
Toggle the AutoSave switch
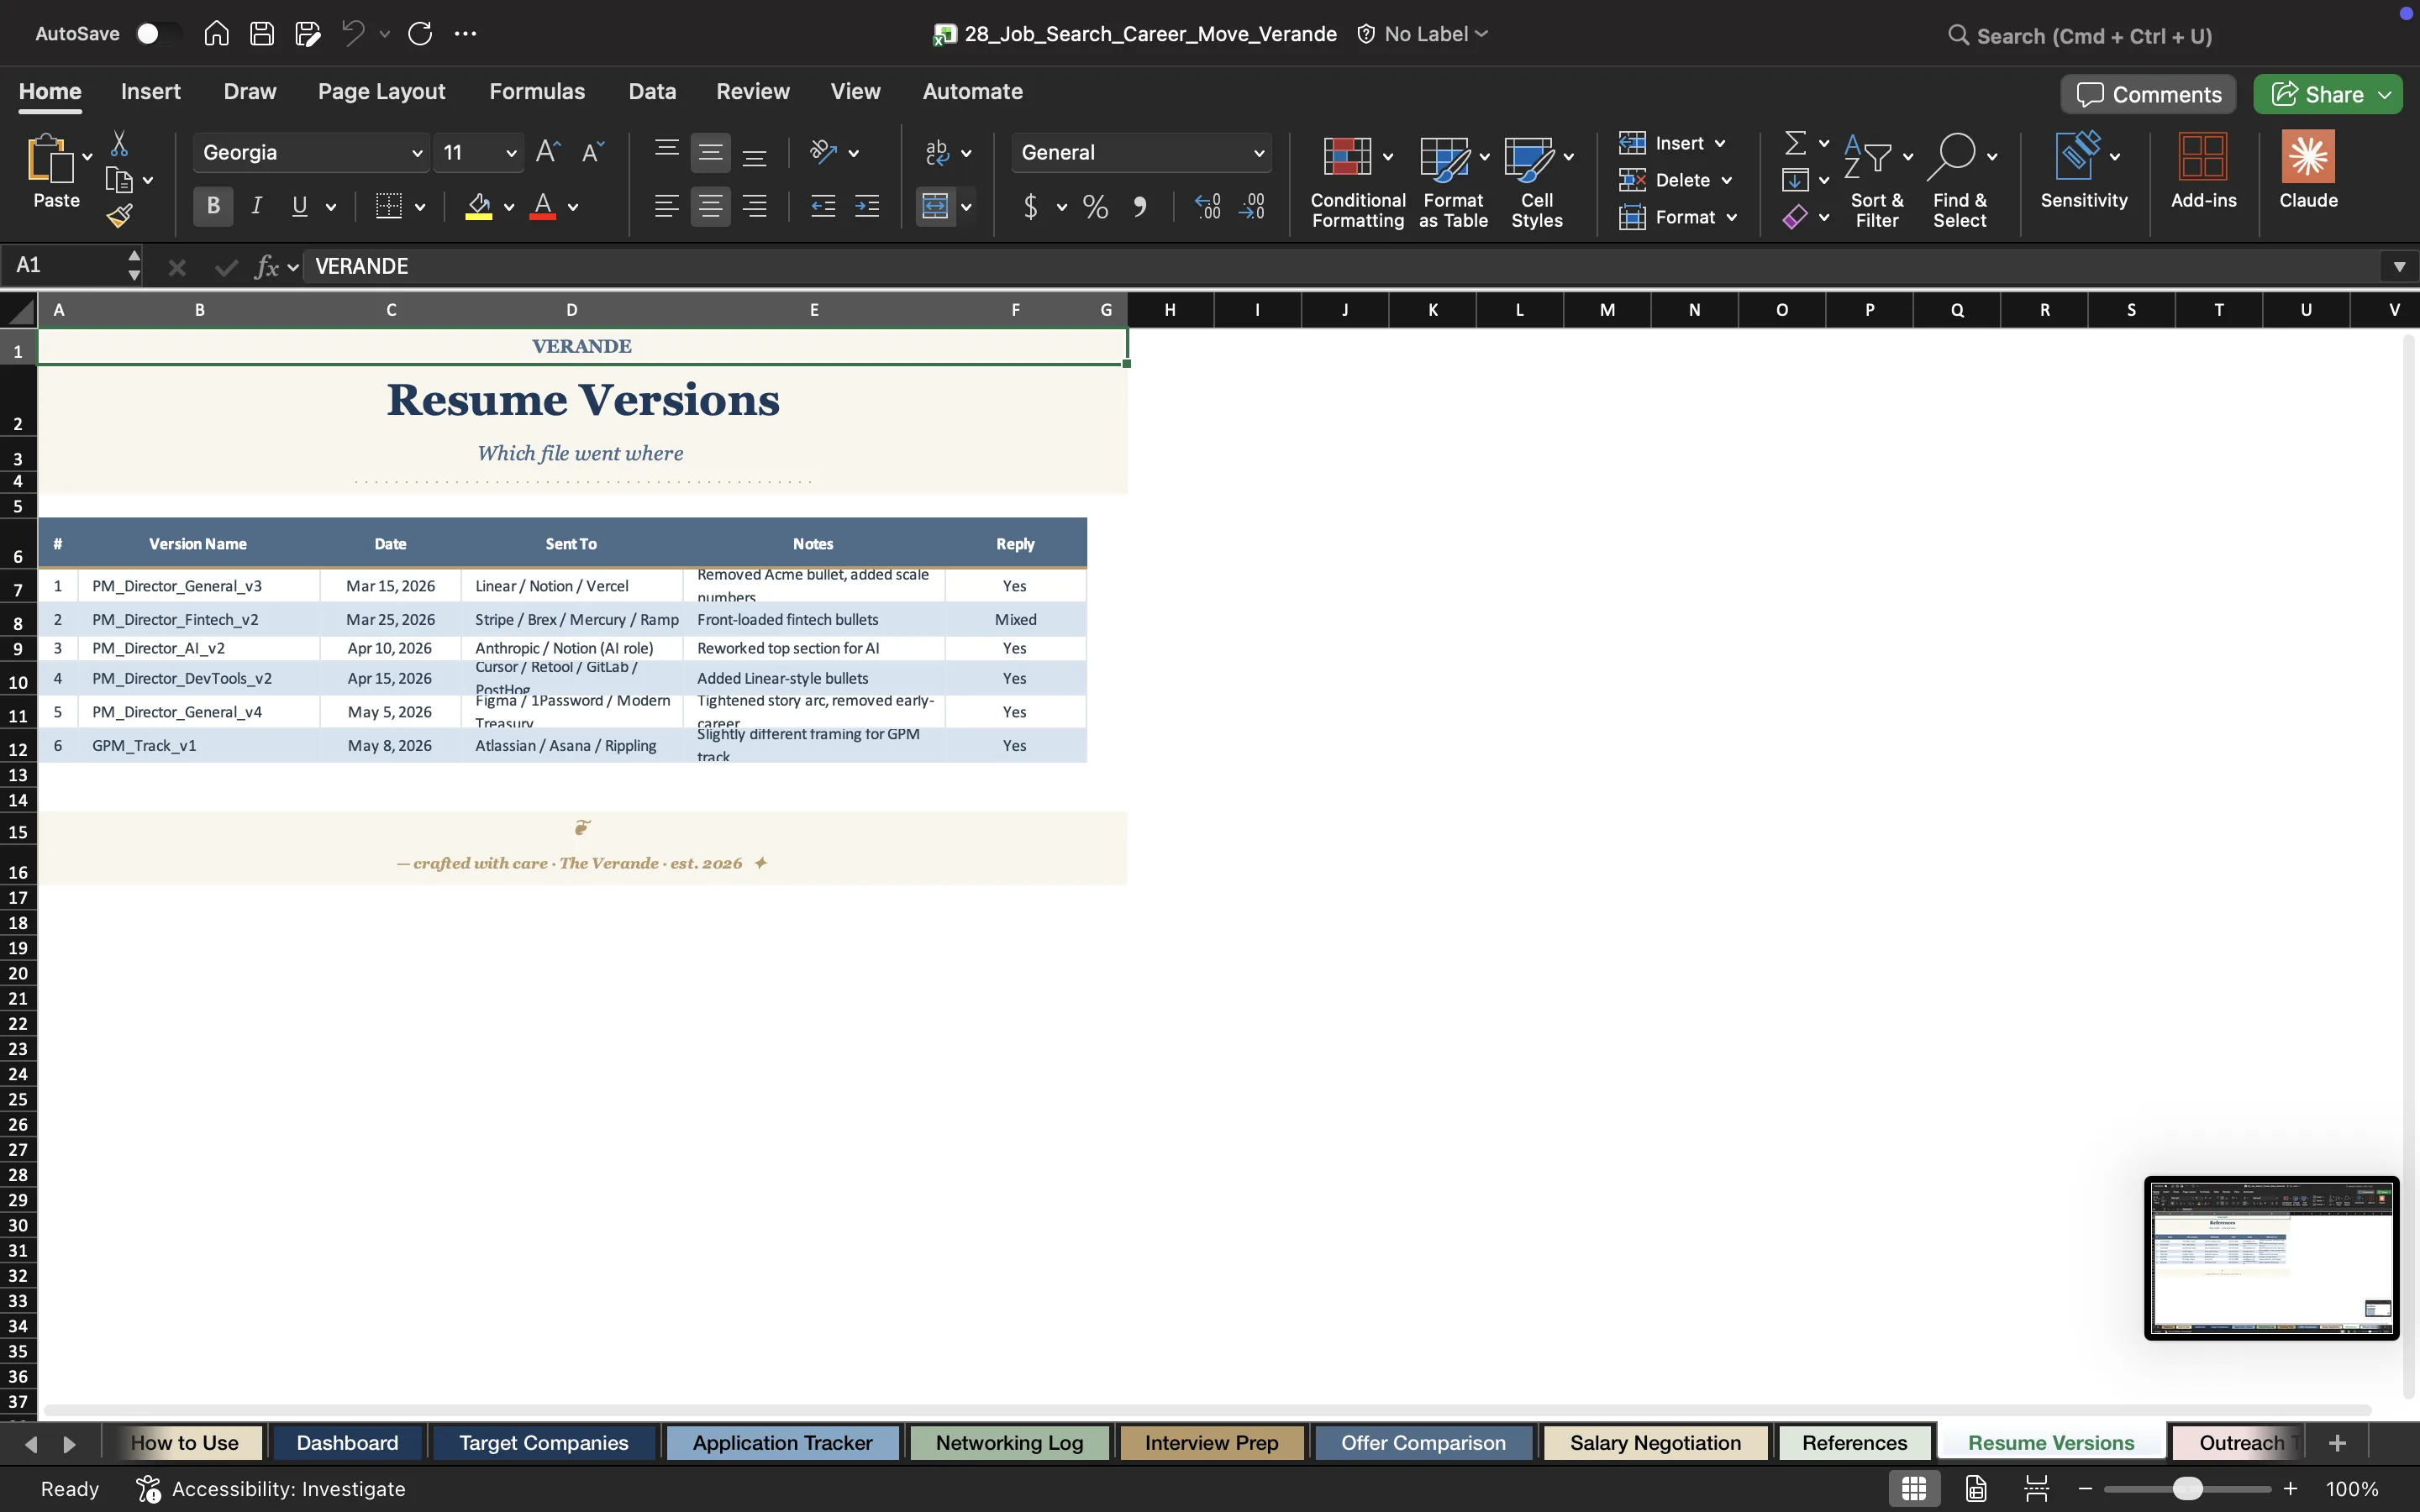[158, 34]
